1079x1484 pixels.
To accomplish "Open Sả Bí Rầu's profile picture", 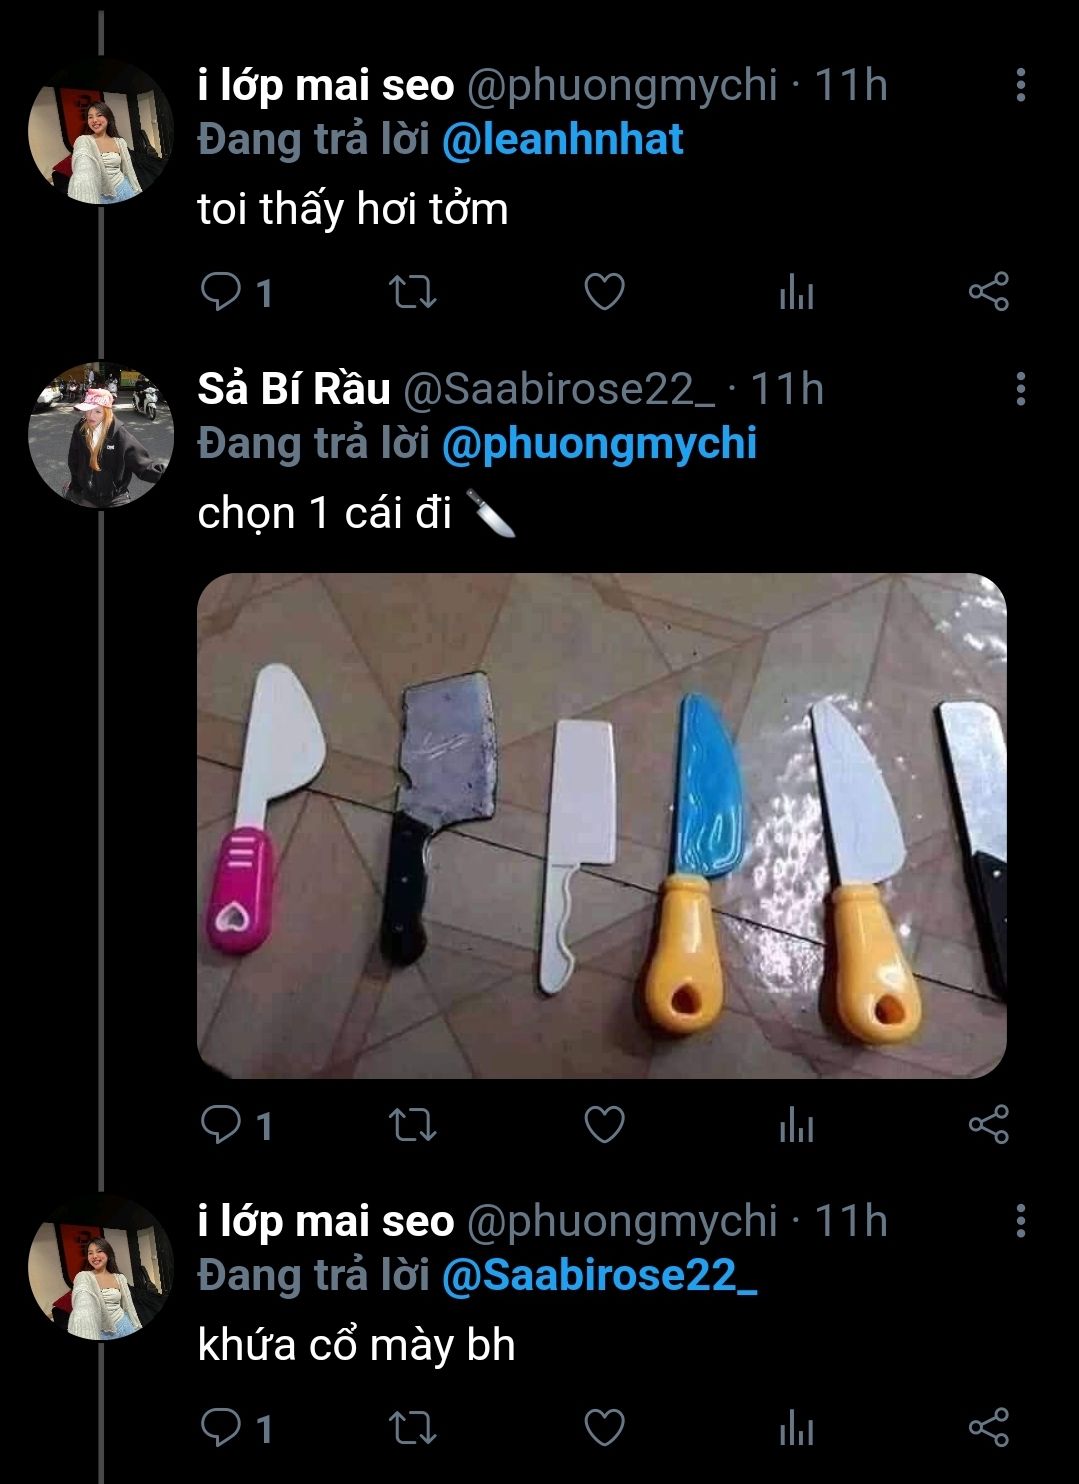I will [x=101, y=436].
